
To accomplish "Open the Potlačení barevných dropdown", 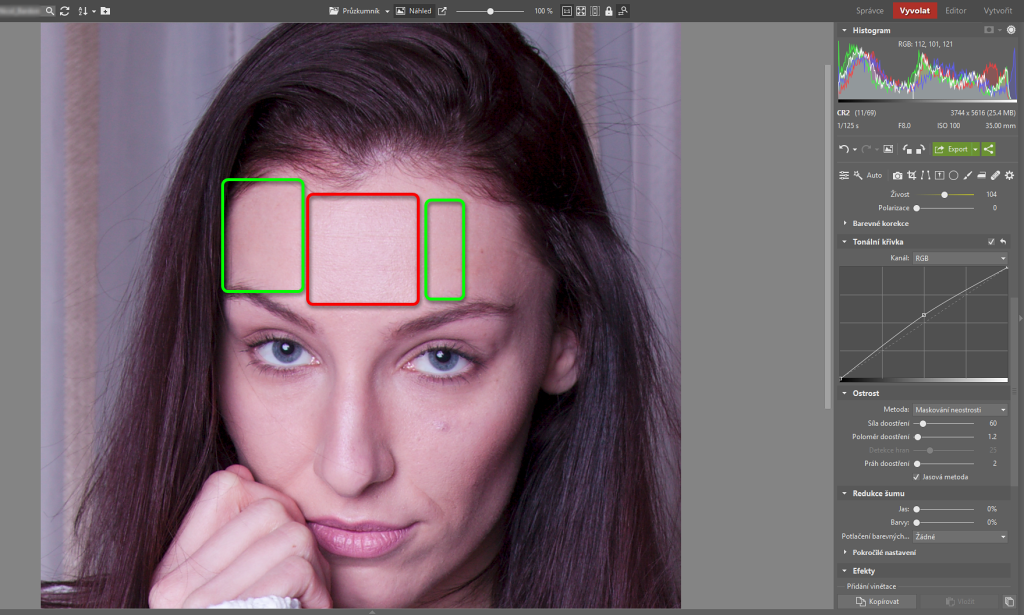I will [959, 537].
